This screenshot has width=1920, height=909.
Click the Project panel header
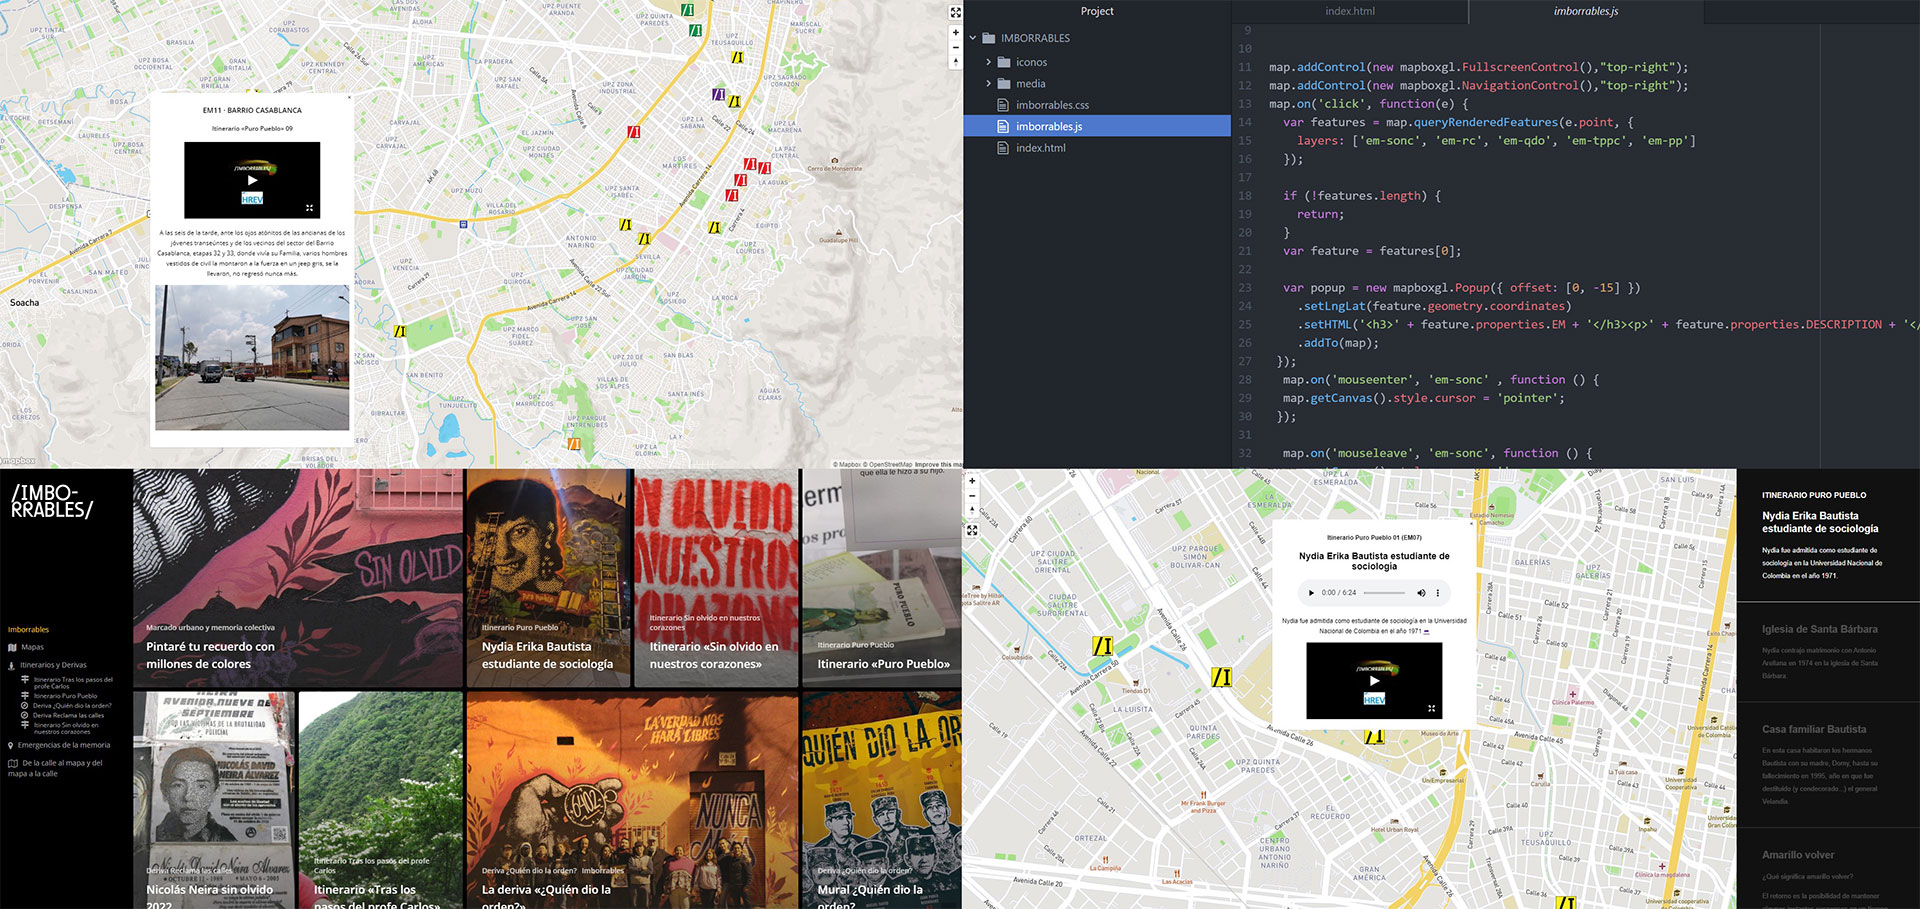pyautogui.click(x=1097, y=12)
